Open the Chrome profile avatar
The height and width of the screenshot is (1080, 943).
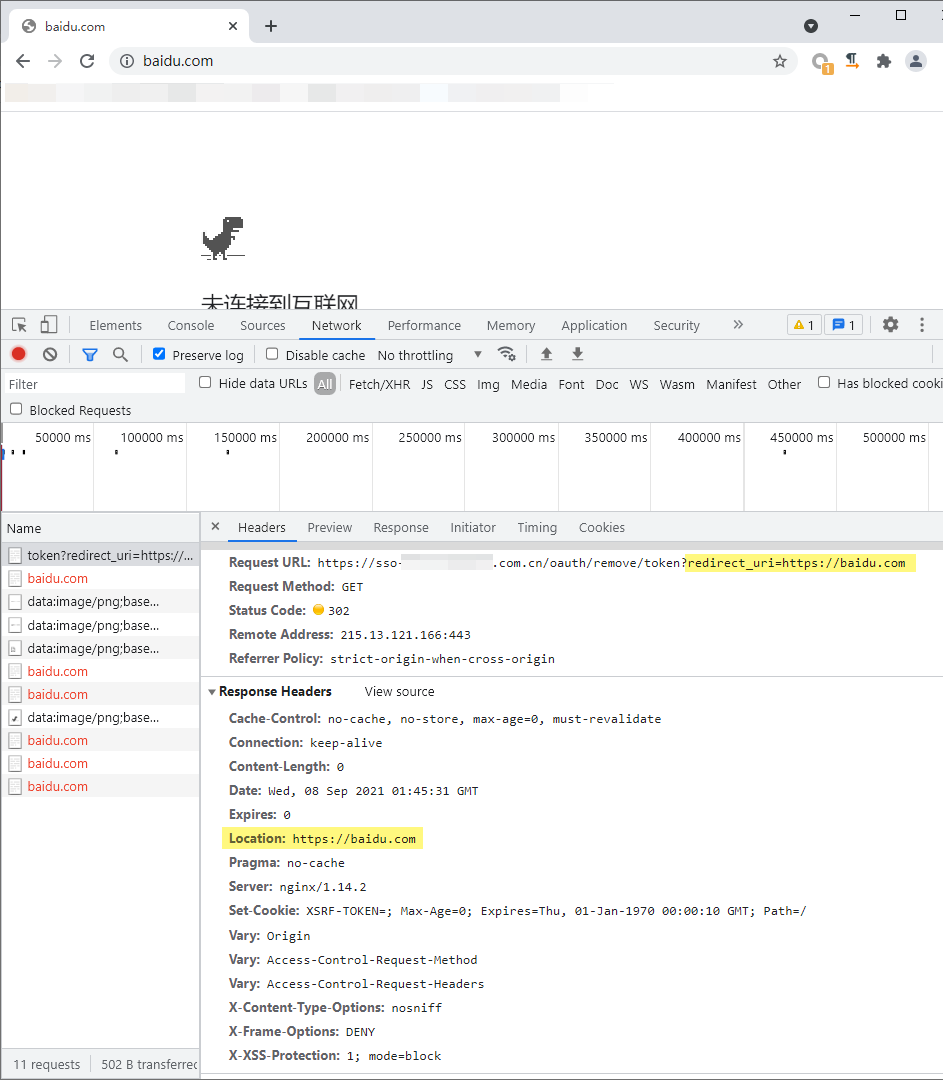coord(915,61)
